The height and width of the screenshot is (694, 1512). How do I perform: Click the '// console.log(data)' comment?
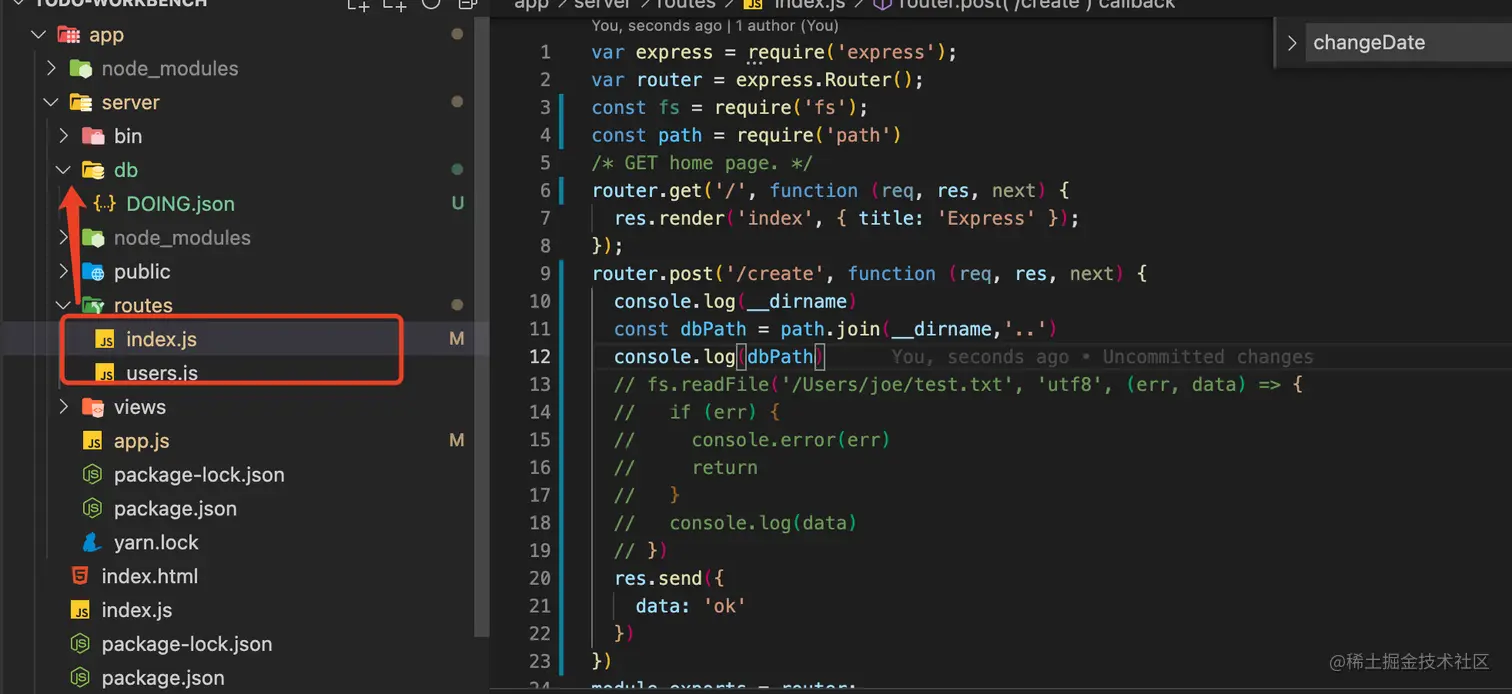coord(736,523)
